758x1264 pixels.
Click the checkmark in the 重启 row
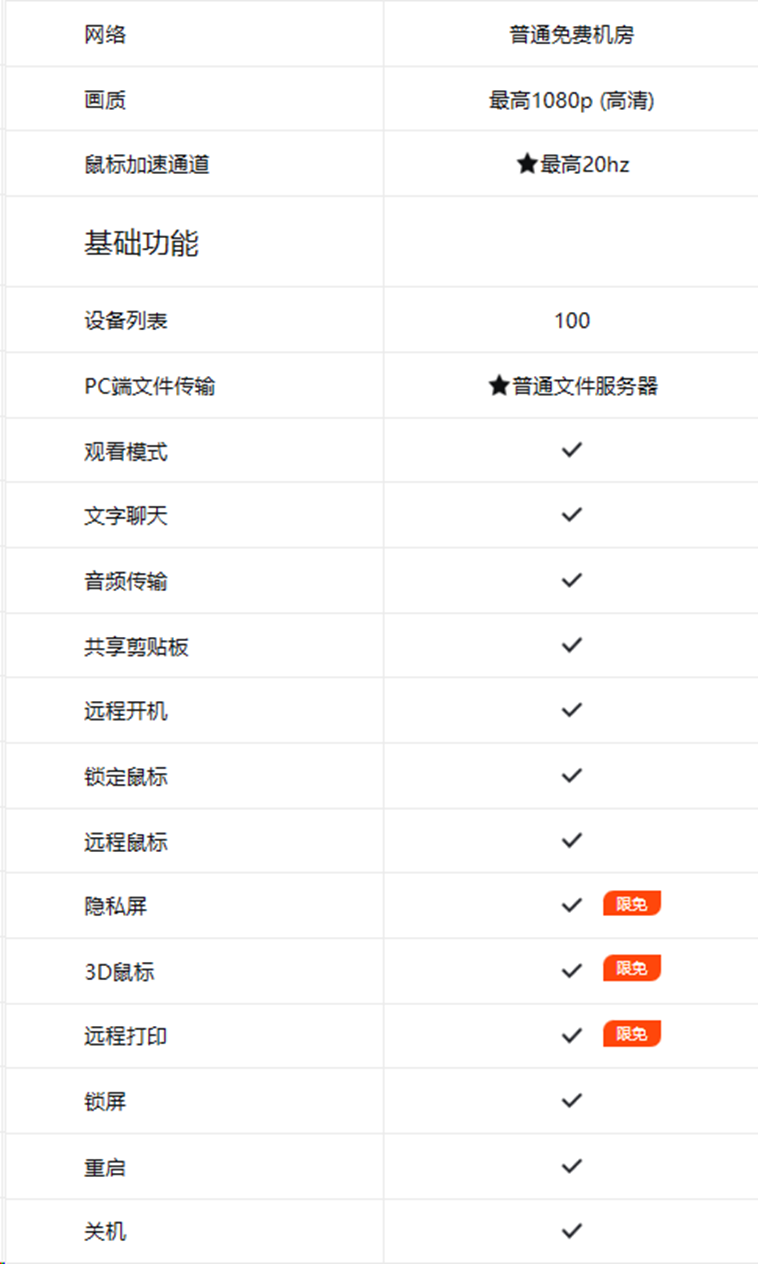[x=571, y=1165]
